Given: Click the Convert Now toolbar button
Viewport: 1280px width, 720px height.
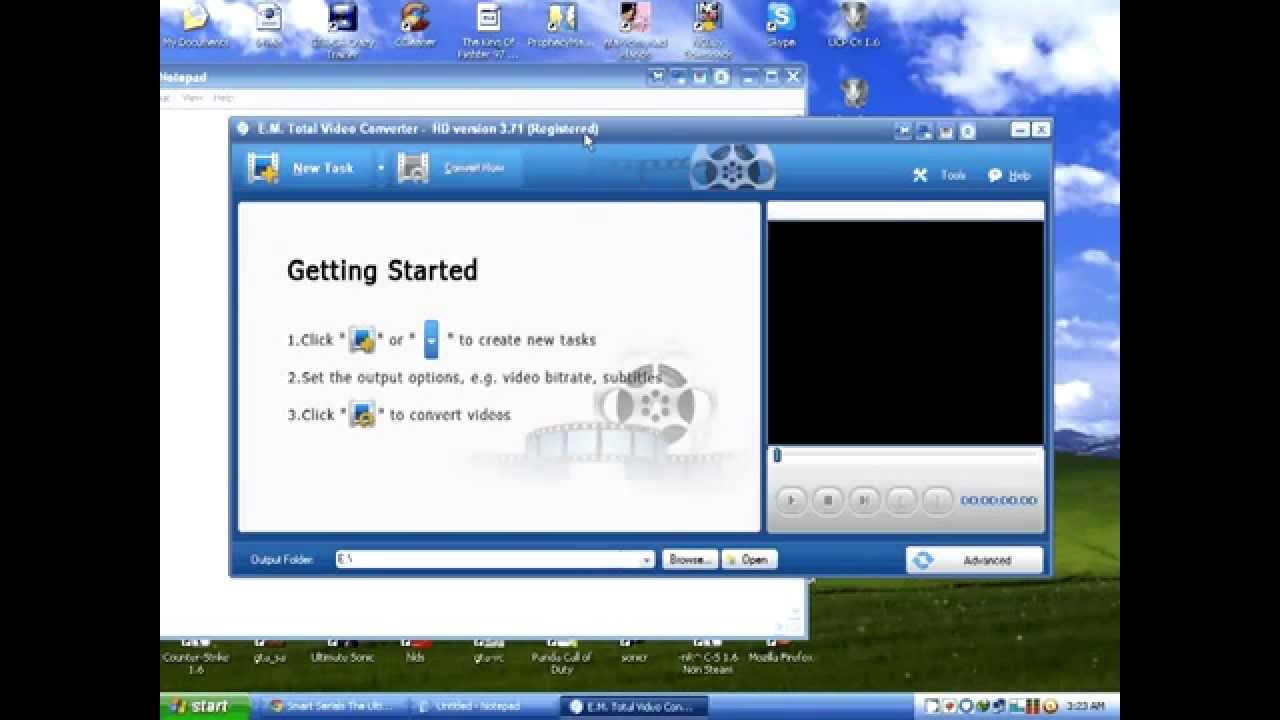Looking at the screenshot, I should coord(451,168).
